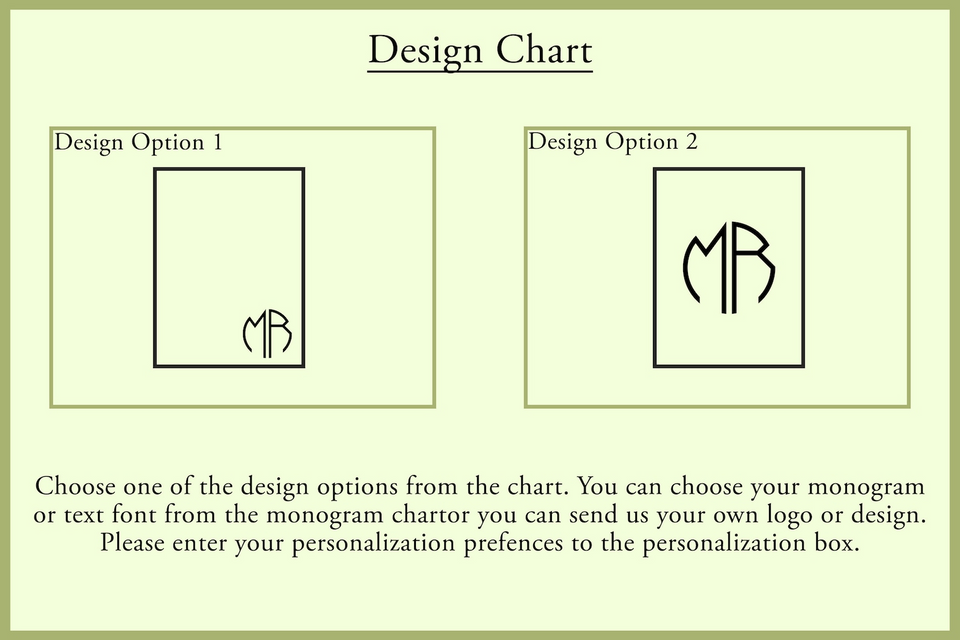Screen dimensions: 960x640
Task: Click the letter M in Option 2's monogram
Action: [709, 267]
